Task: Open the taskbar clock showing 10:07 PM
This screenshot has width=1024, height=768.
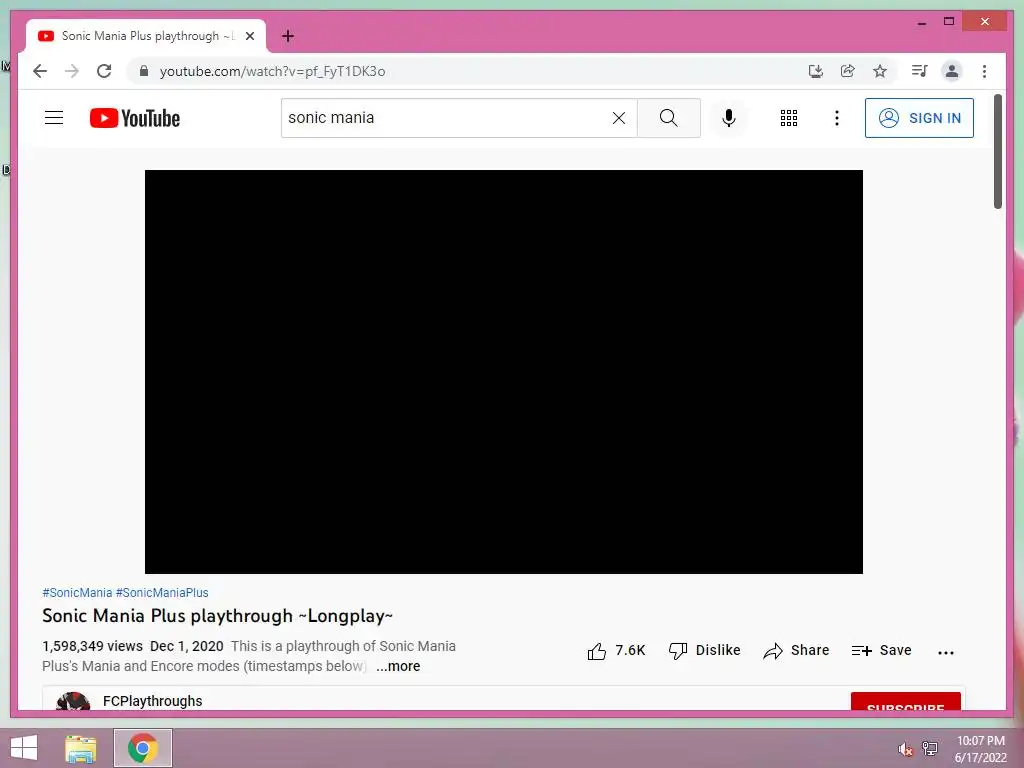Action: coord(981,749)
